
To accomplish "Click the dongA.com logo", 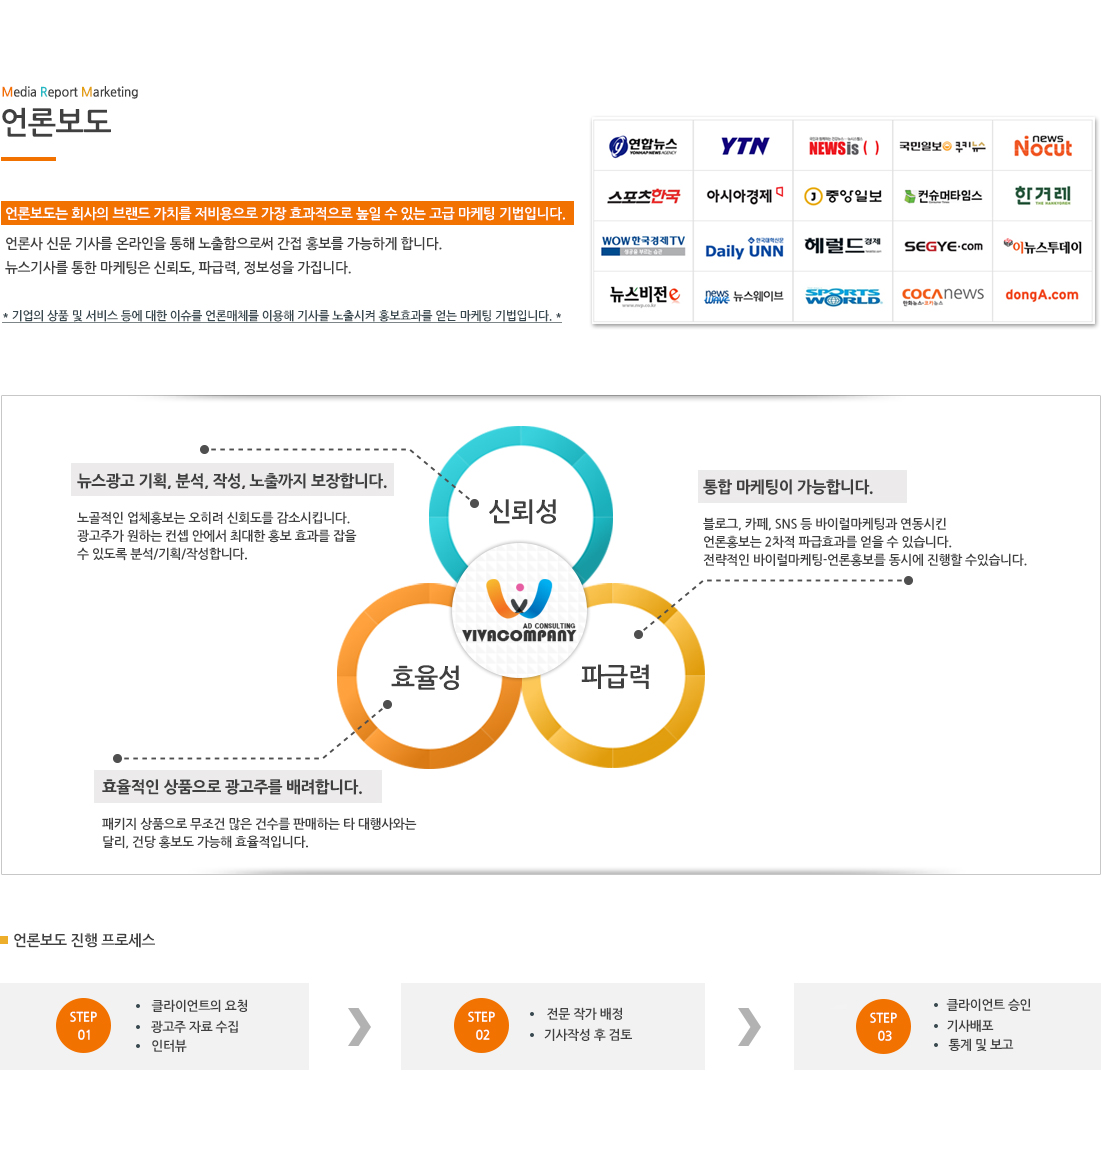I will click(x=1042, y=294).
